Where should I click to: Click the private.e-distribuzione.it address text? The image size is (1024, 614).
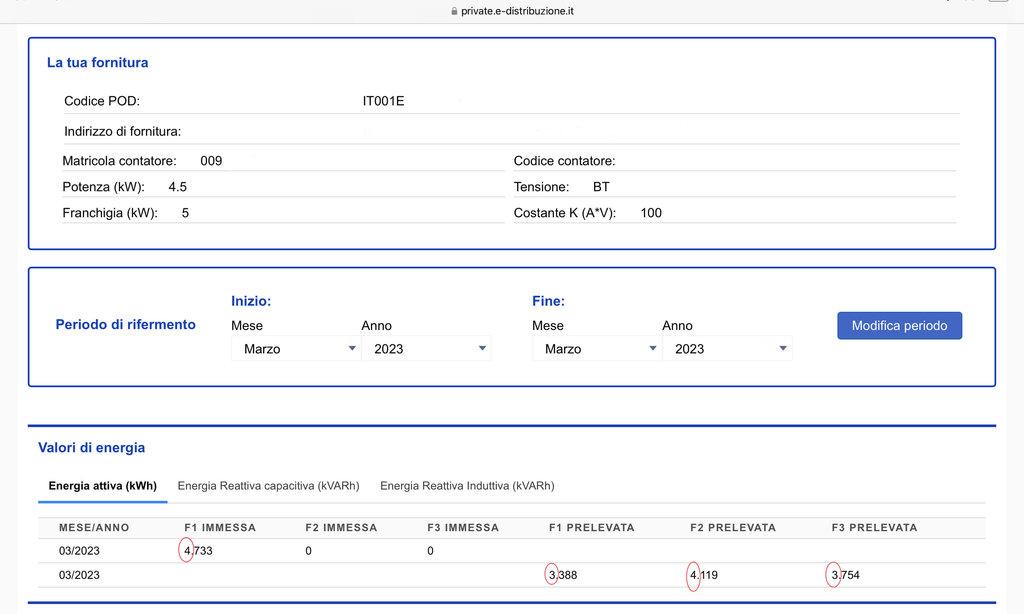coord(517,11)
